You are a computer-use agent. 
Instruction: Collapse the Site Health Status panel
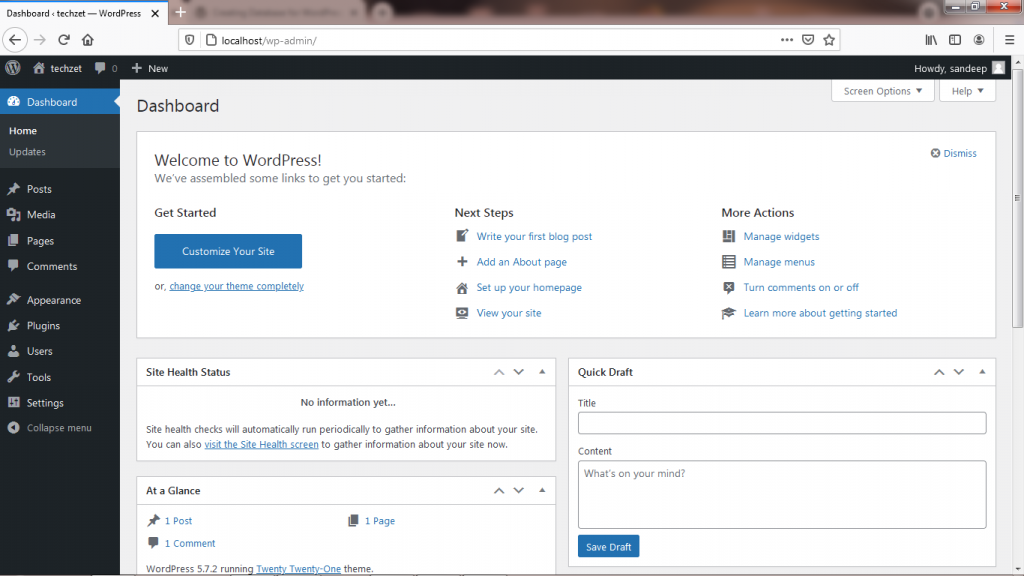542,372
